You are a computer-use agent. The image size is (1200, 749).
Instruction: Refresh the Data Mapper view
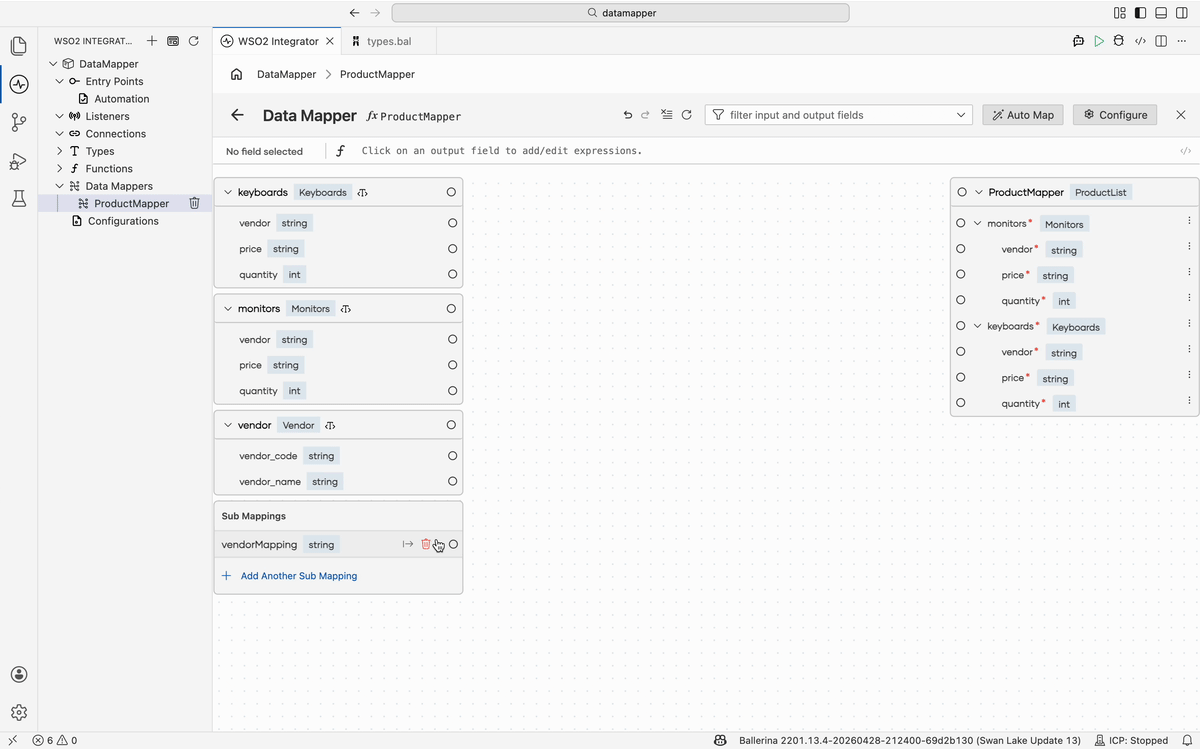pyautogui.click(x=687, y=115)
